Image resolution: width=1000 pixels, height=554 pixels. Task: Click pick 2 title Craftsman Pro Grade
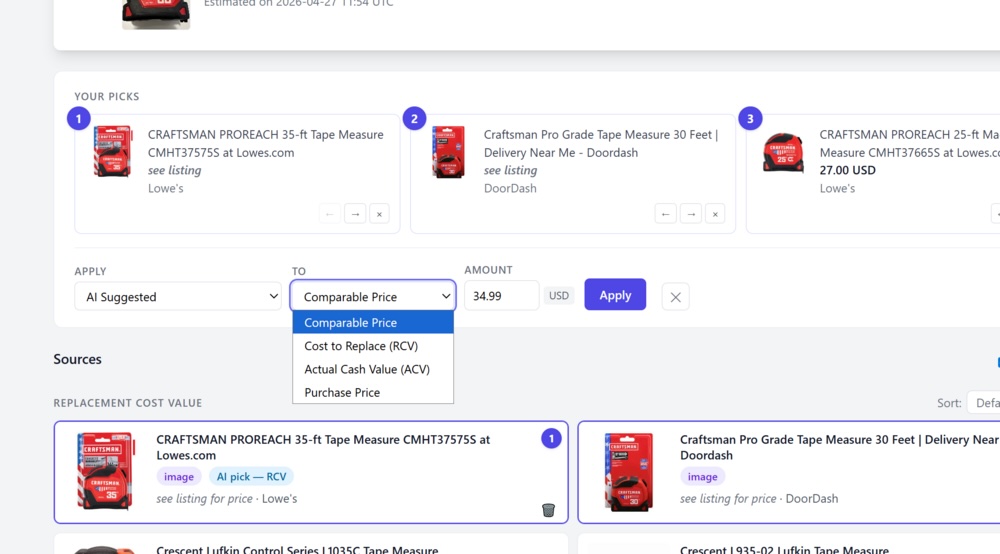601,143
